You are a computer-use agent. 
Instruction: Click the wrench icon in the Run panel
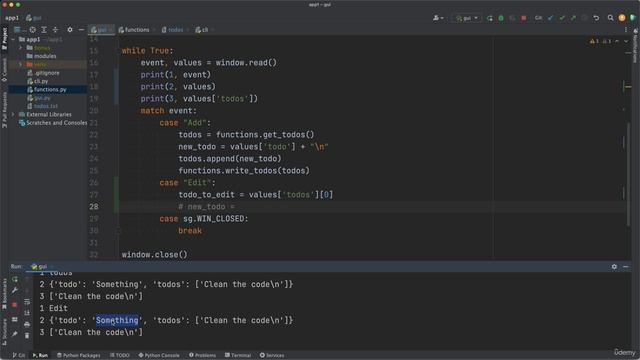click(15, 290)
